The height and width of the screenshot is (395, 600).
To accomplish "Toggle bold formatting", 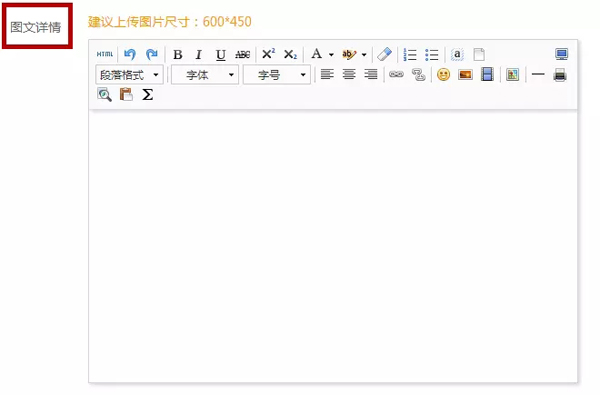I will point(178,55).
